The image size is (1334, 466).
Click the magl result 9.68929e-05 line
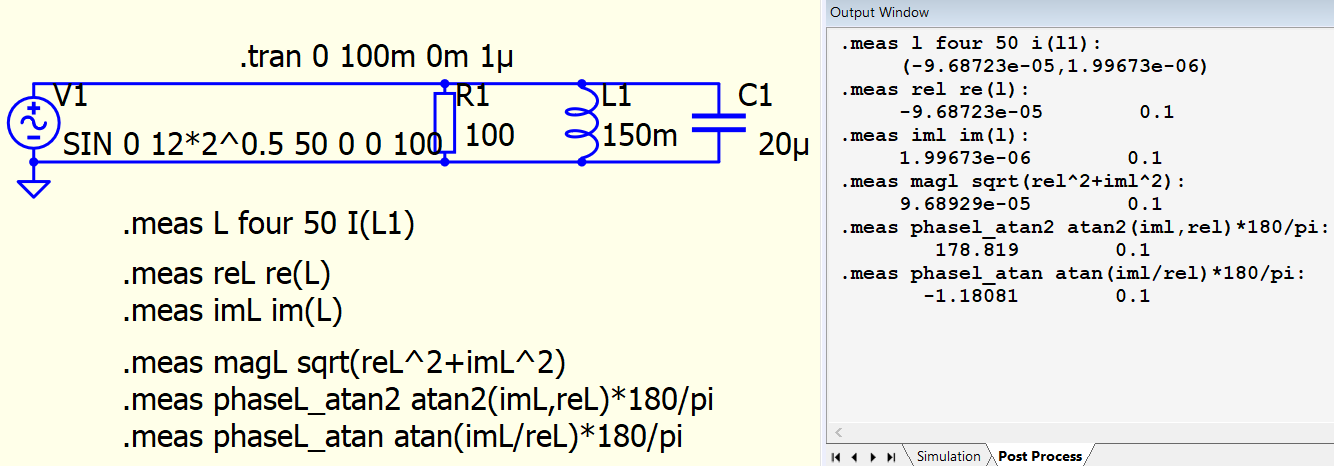tap(1030, 204)
